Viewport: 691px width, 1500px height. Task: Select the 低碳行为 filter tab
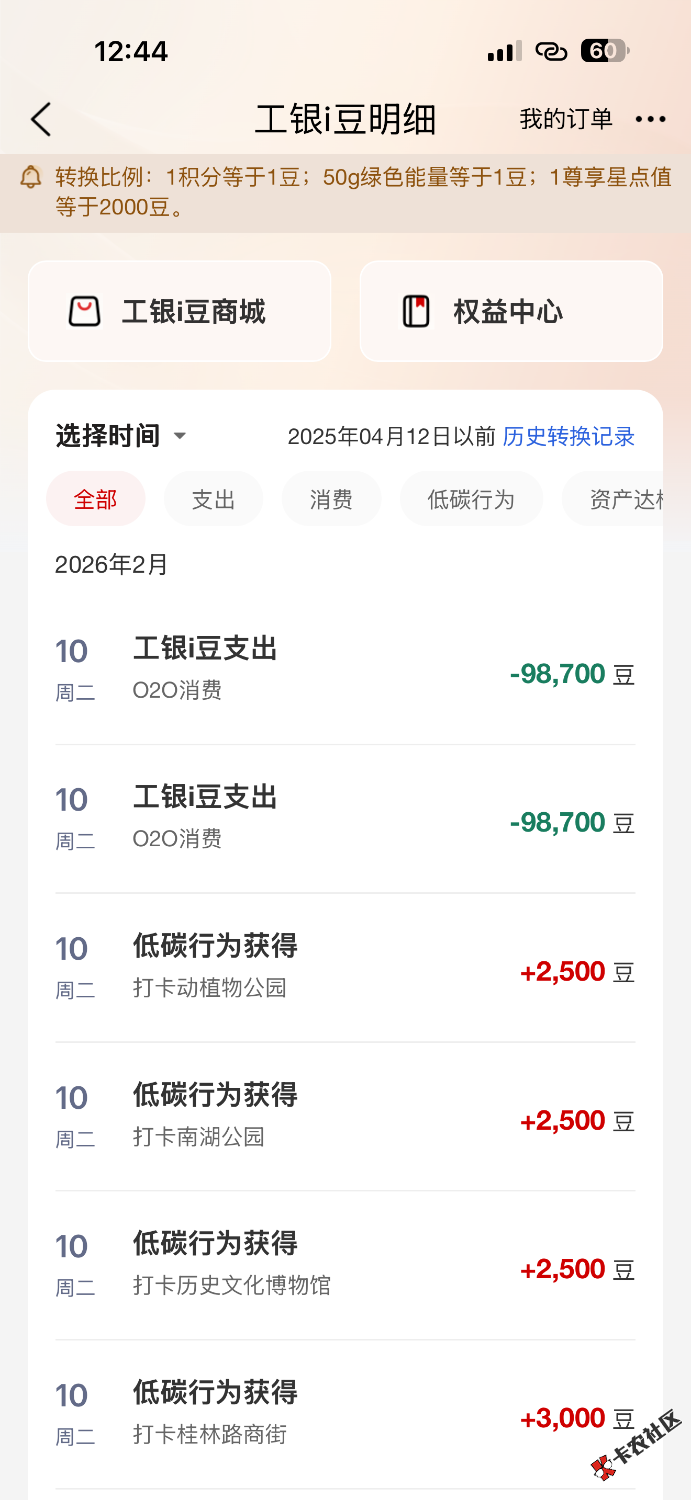471,499
